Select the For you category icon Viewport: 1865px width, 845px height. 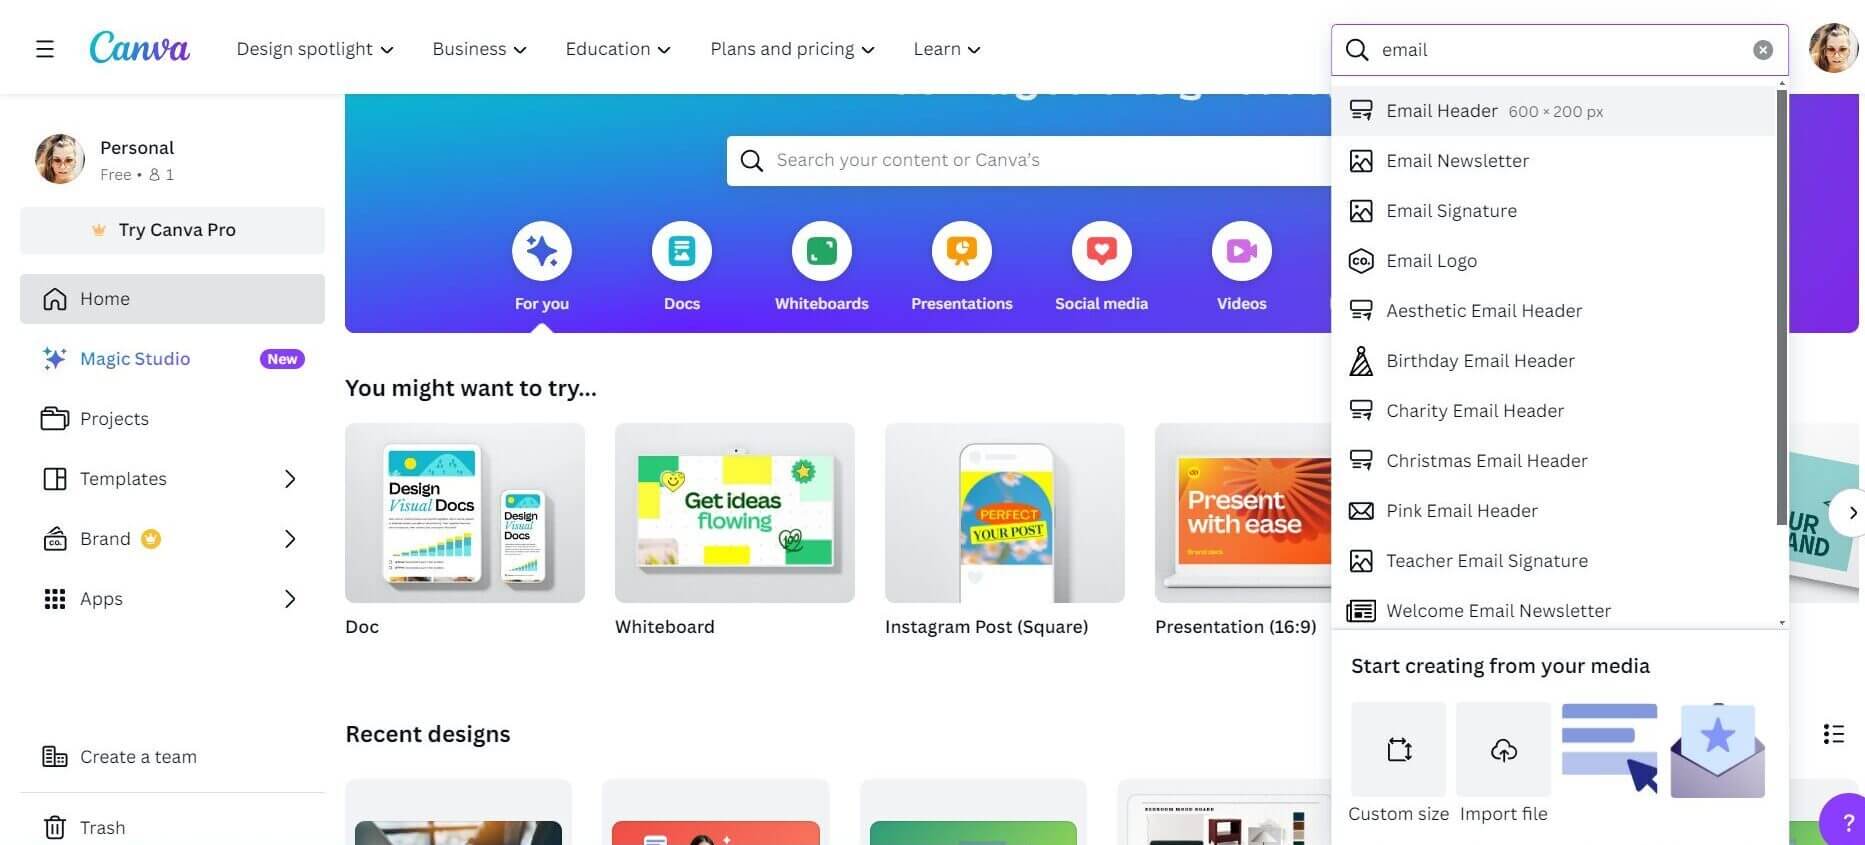click(542, 250)
